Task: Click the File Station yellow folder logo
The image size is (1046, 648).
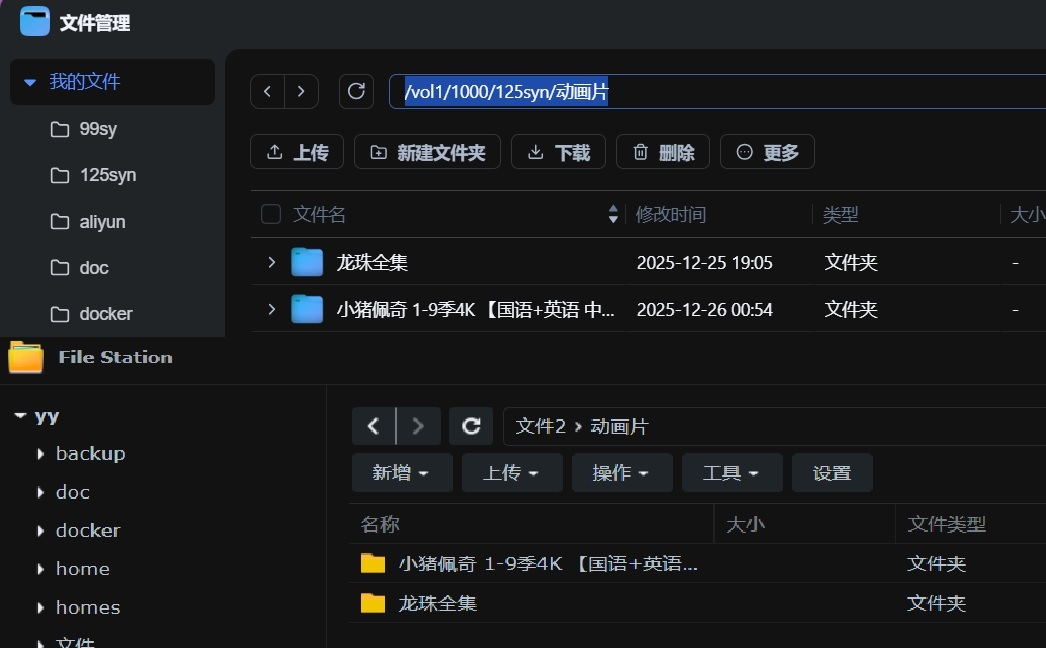Action: click(25, 357)
